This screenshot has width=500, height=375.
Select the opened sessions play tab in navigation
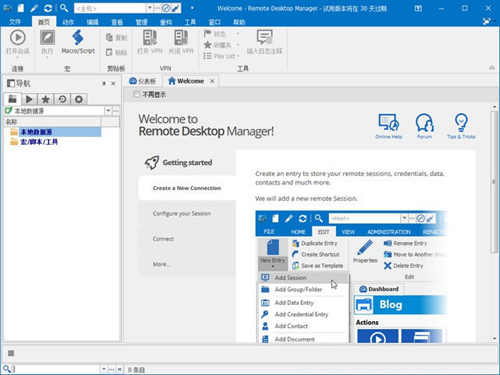(29, 99)
